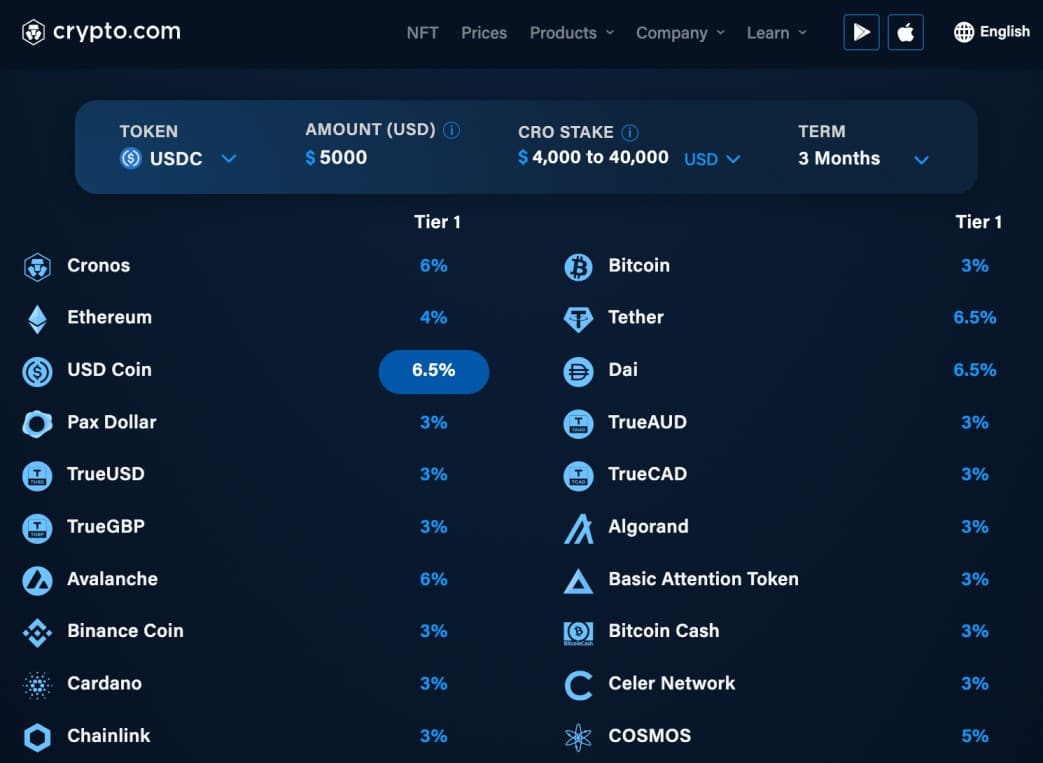
Task: Click the Pax Dollar icon
Action: pyautogui.click(x=37, y=424)
